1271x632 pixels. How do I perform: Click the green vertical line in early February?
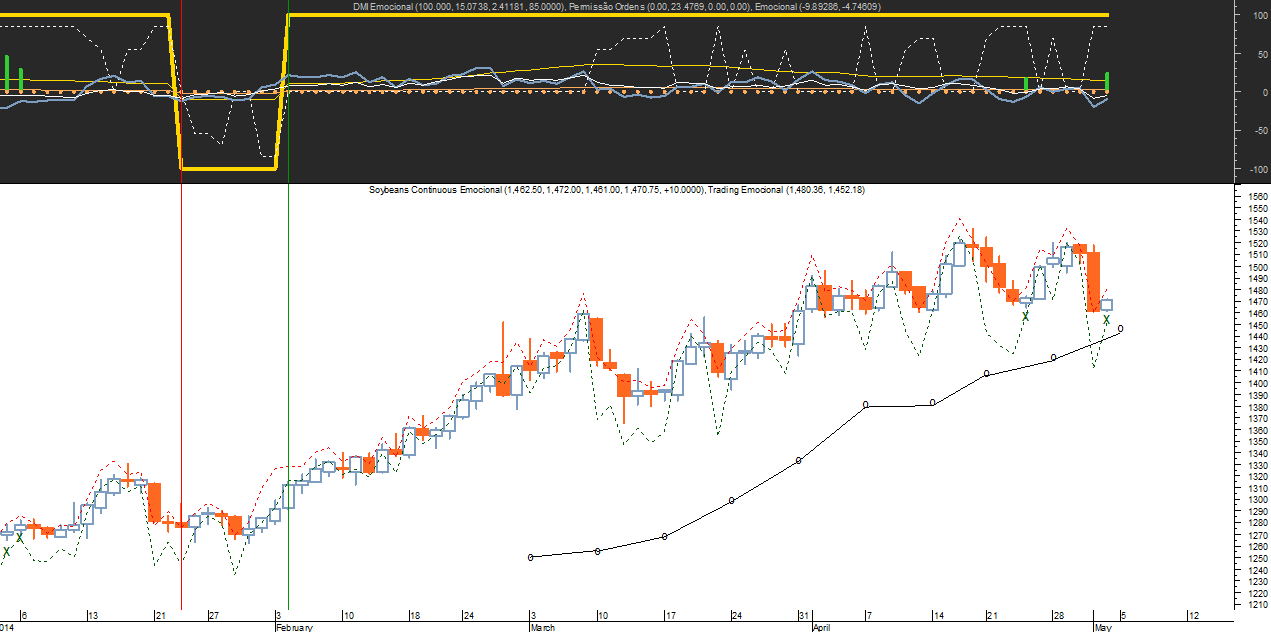(x=288, y=400)
